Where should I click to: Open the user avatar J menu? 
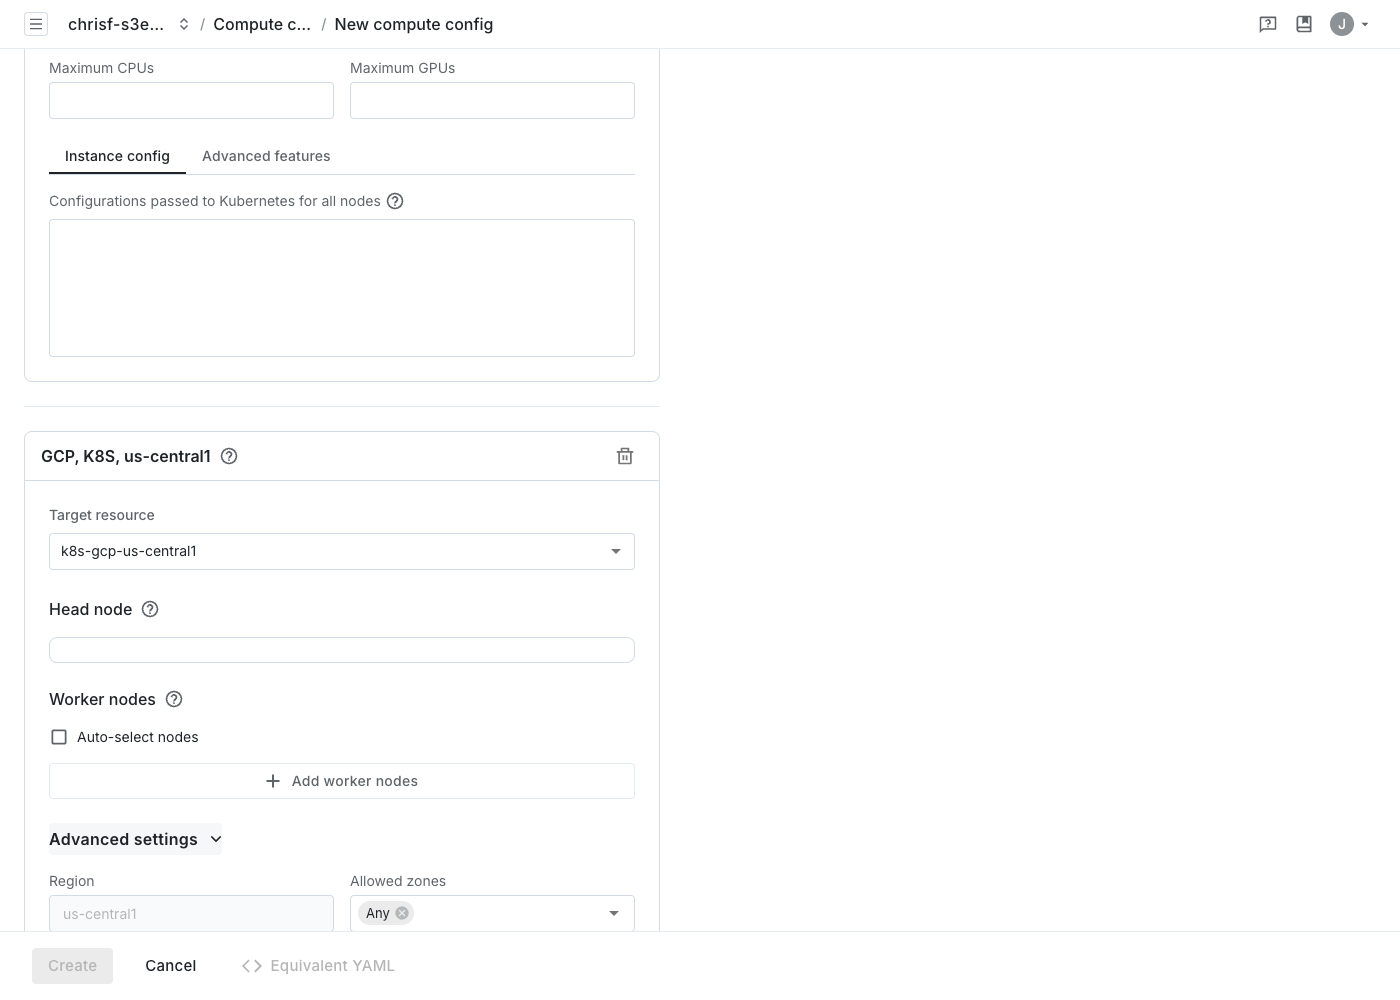(1348, 24)
